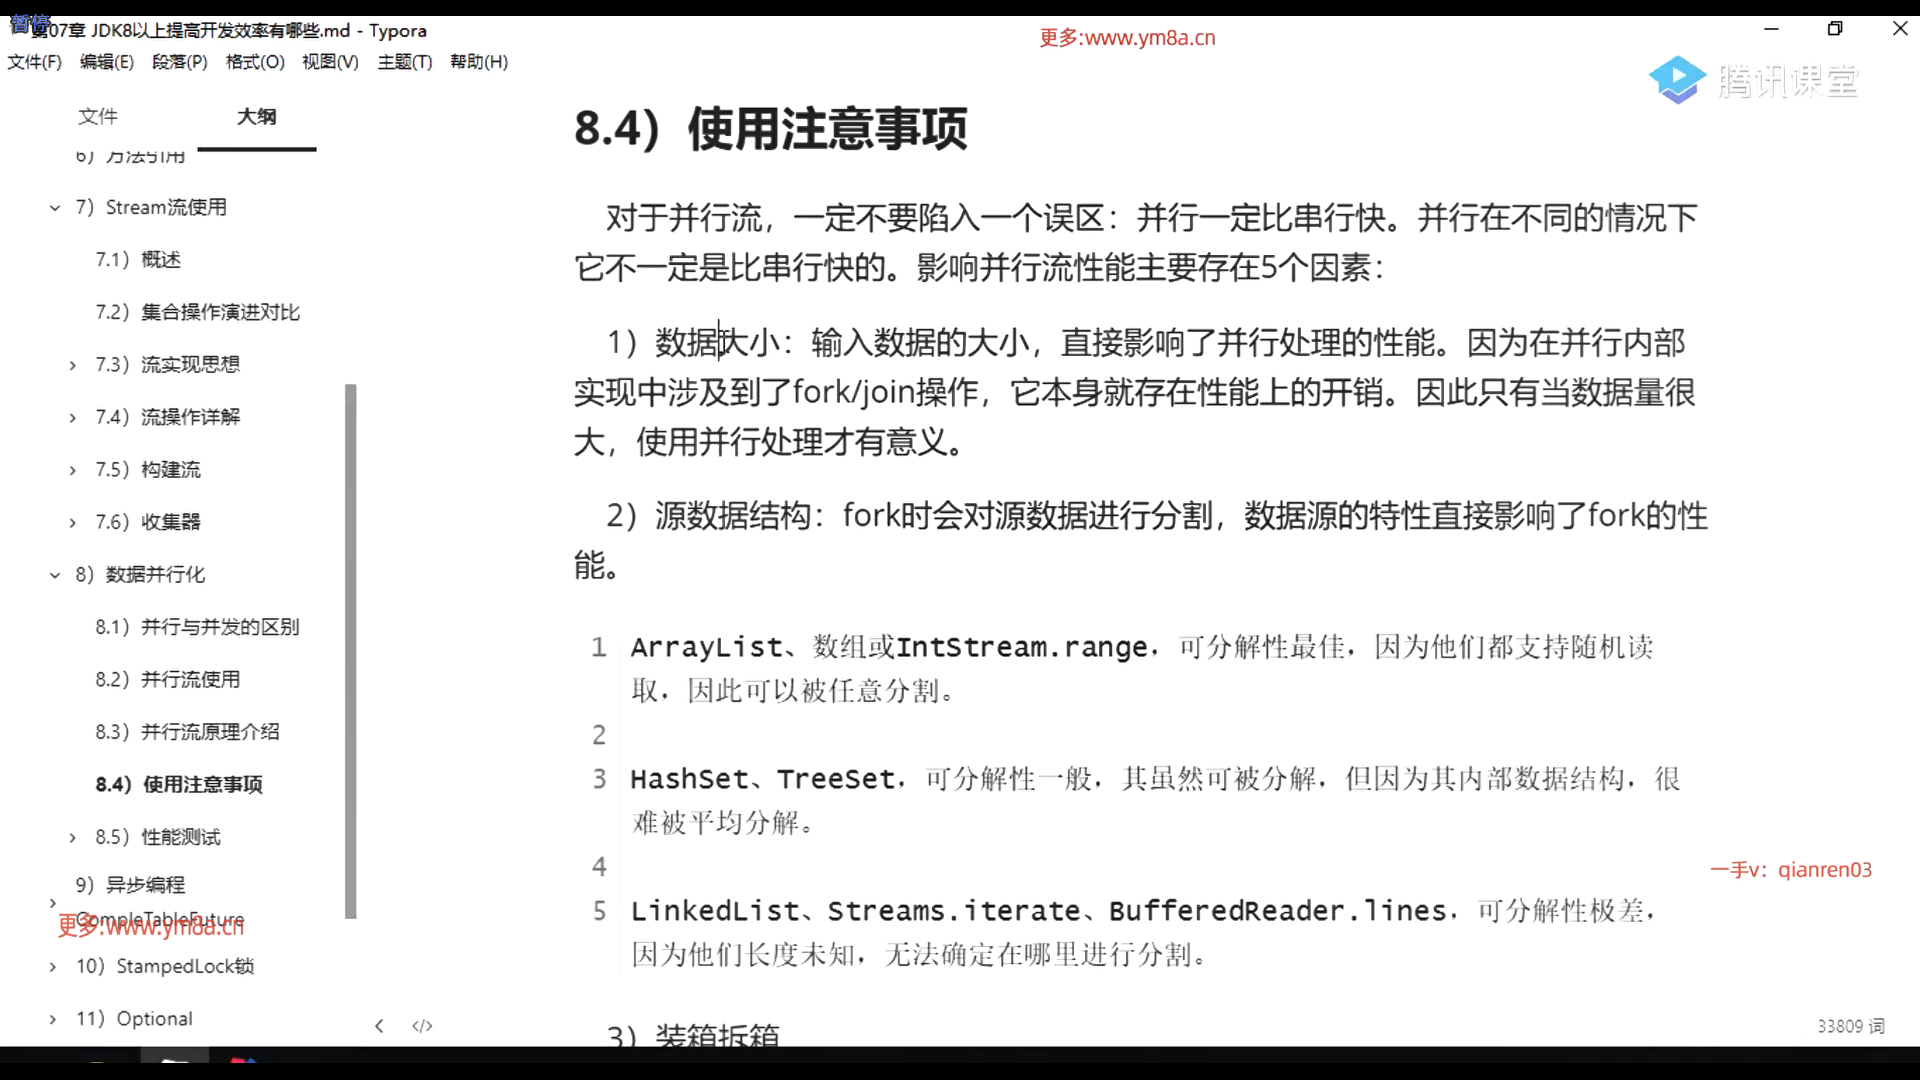This screenshot has width=1920, height=1080.
Task: Switch to the 大纲 sidebar tab
Action: pos(257,116)
